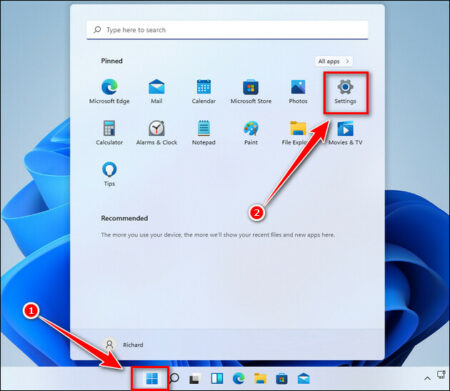Launch the Tips app
The height and width of the screenshot is (391, 450).
pyautogui.click(x=109, y=174)
